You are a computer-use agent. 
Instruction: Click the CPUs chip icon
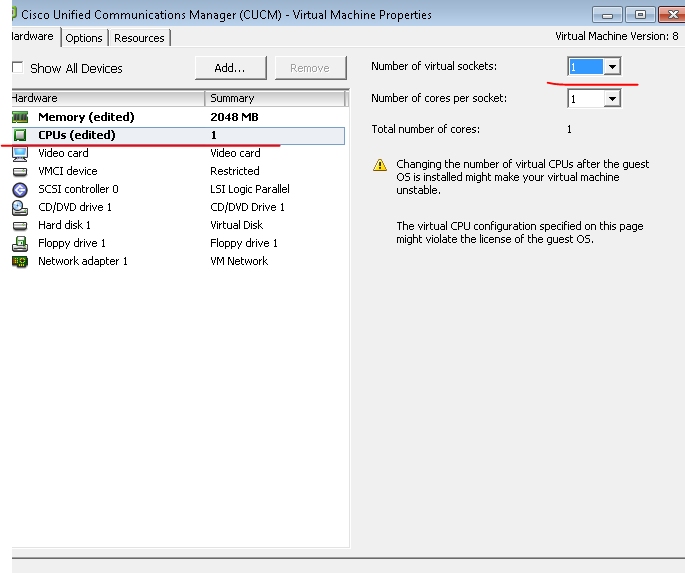tap(20, 135)
